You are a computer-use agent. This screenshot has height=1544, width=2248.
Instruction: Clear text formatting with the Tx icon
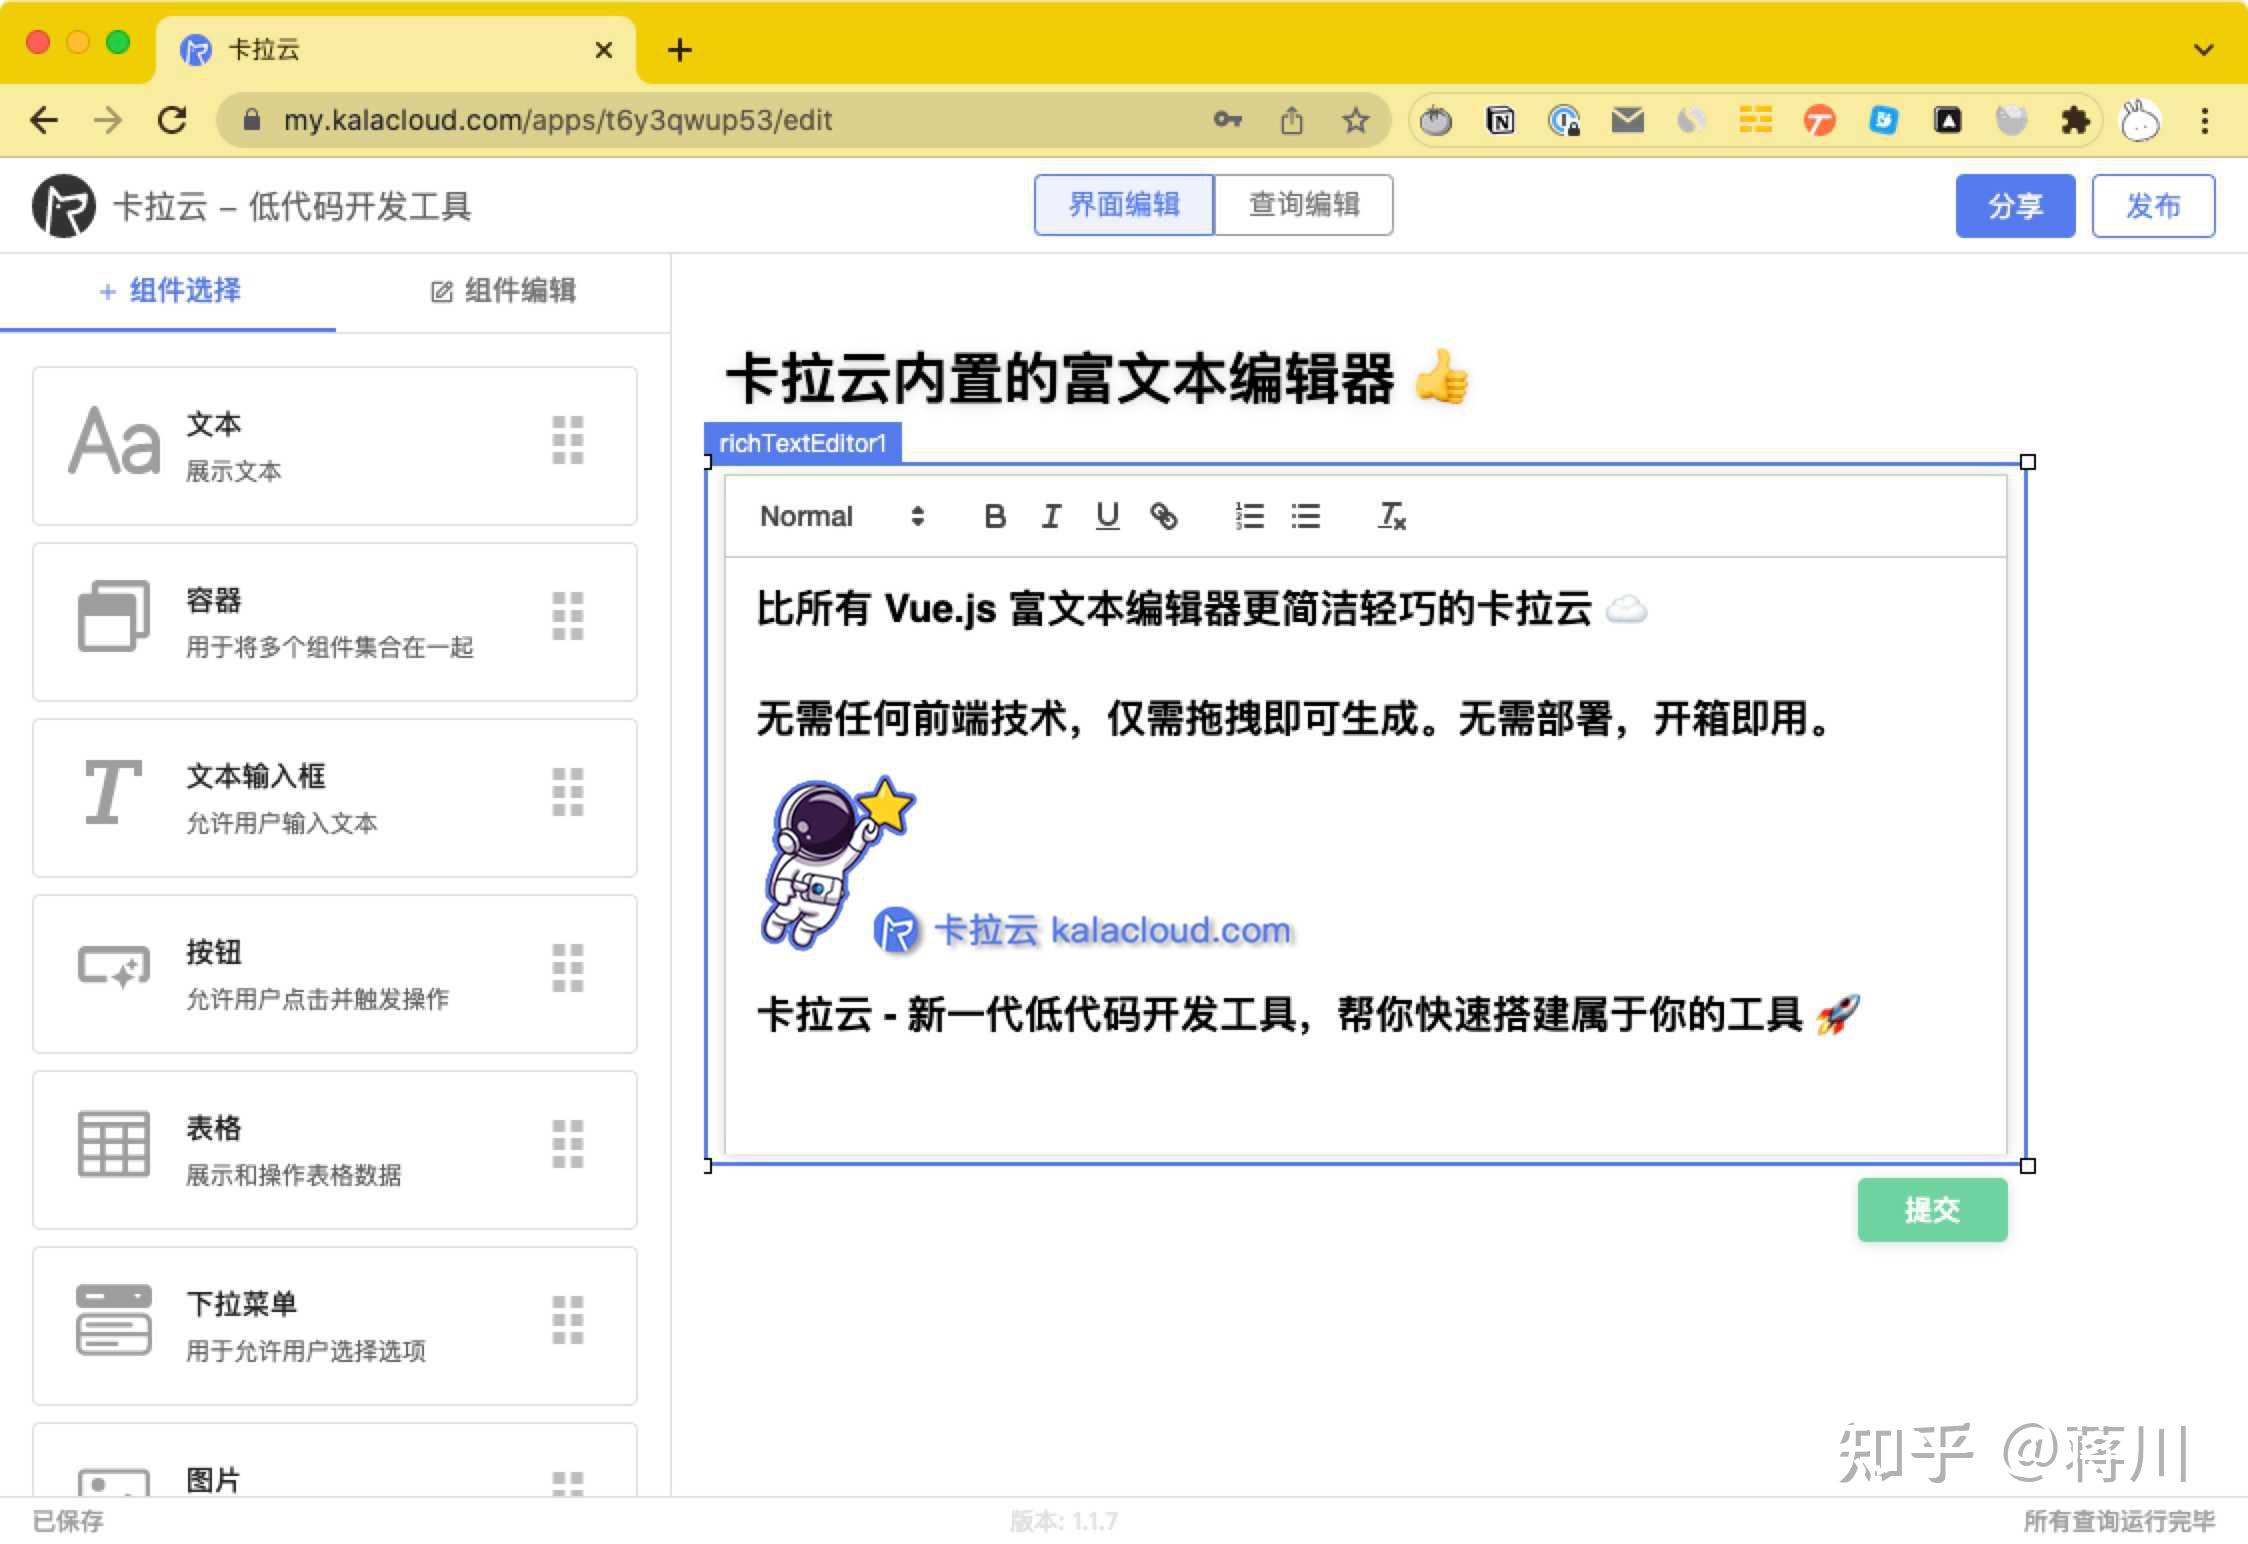1390,517
